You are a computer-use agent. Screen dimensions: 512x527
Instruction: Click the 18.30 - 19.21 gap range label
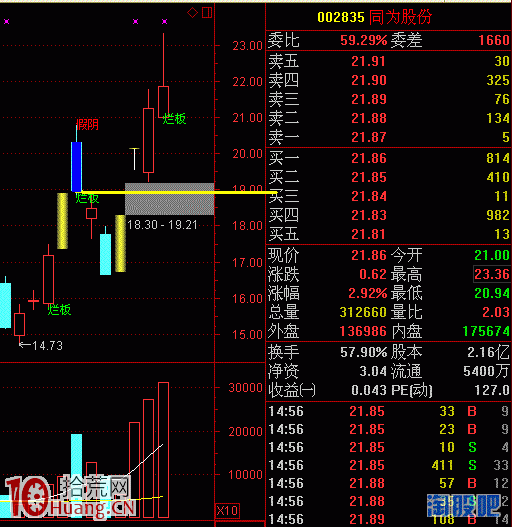[x=162, y=225]
